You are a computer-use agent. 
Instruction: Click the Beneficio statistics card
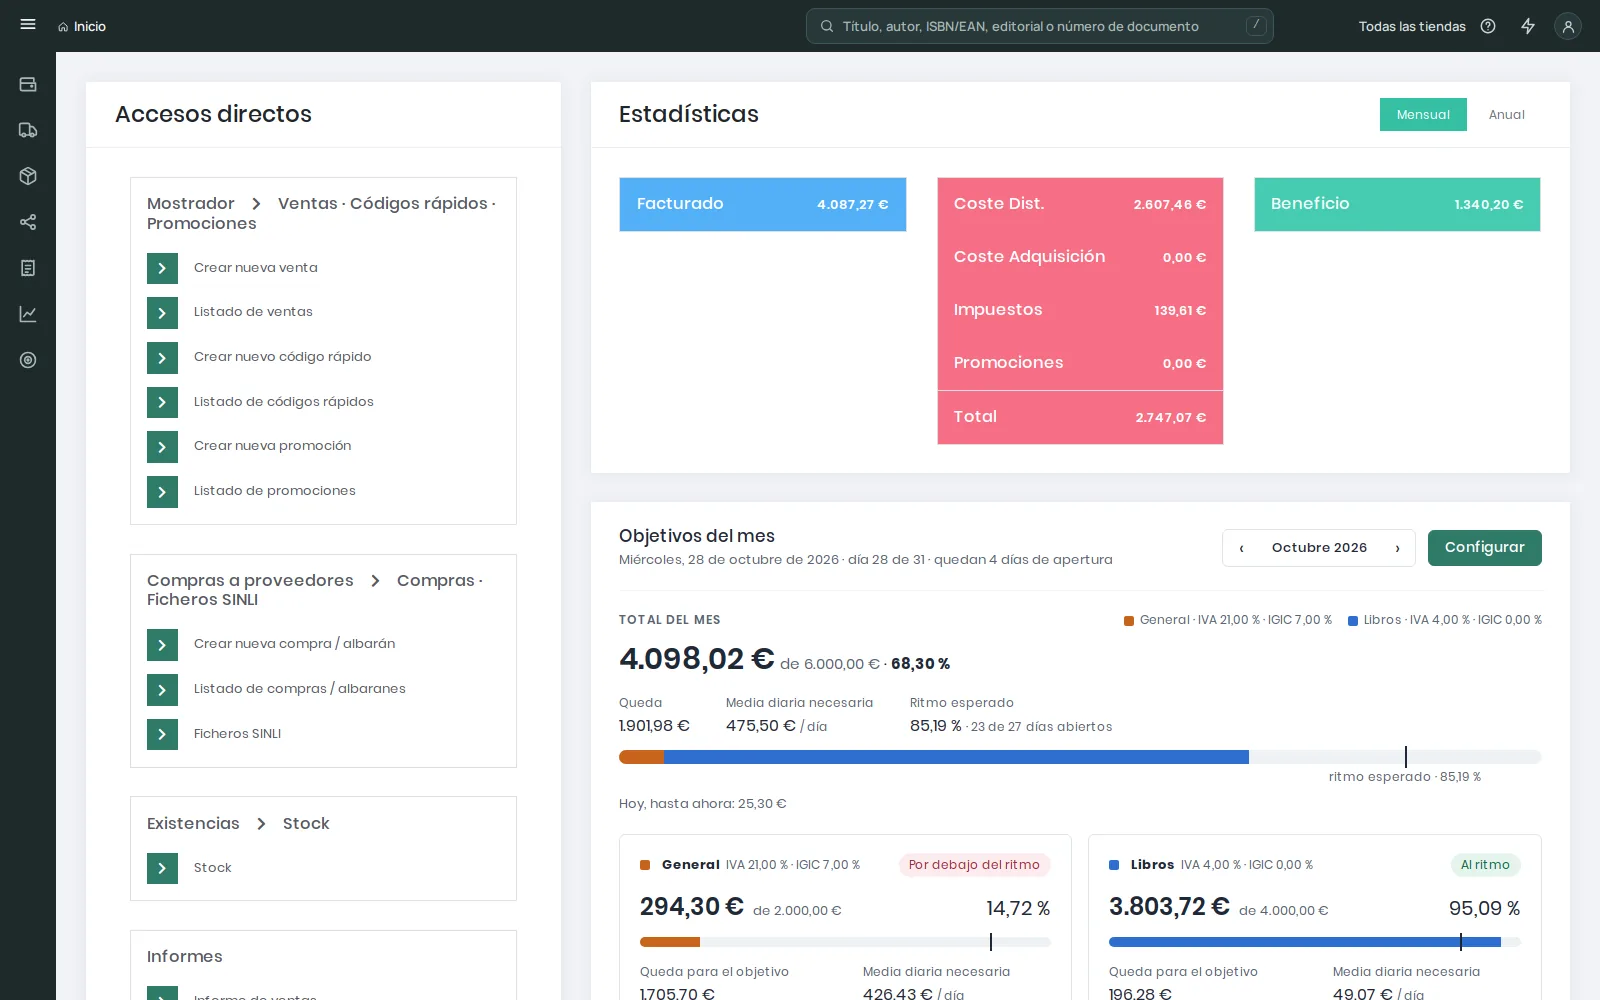1397,204
